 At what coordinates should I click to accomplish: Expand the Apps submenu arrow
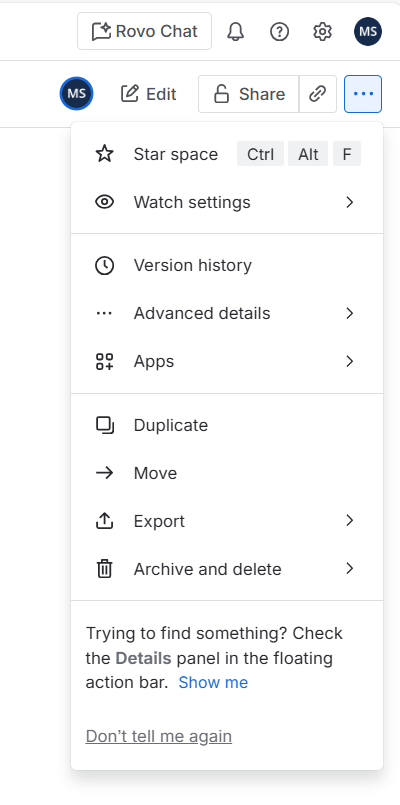coord(350,361)
